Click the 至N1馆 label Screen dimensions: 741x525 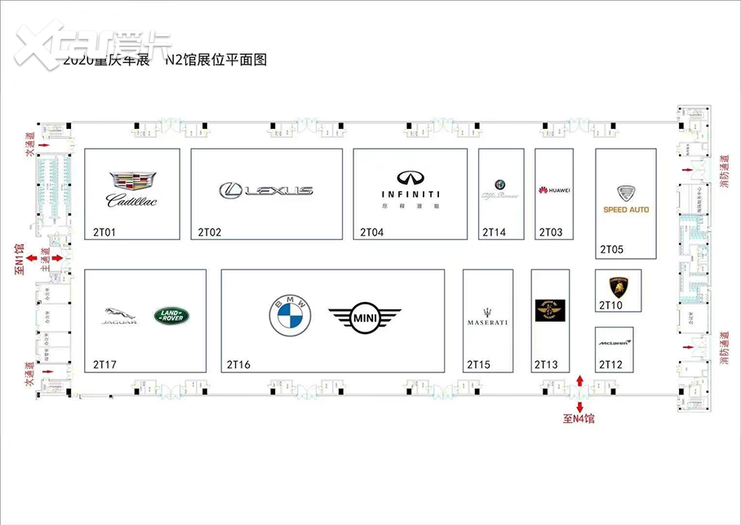pyautogui.click(x=19, y=259)
